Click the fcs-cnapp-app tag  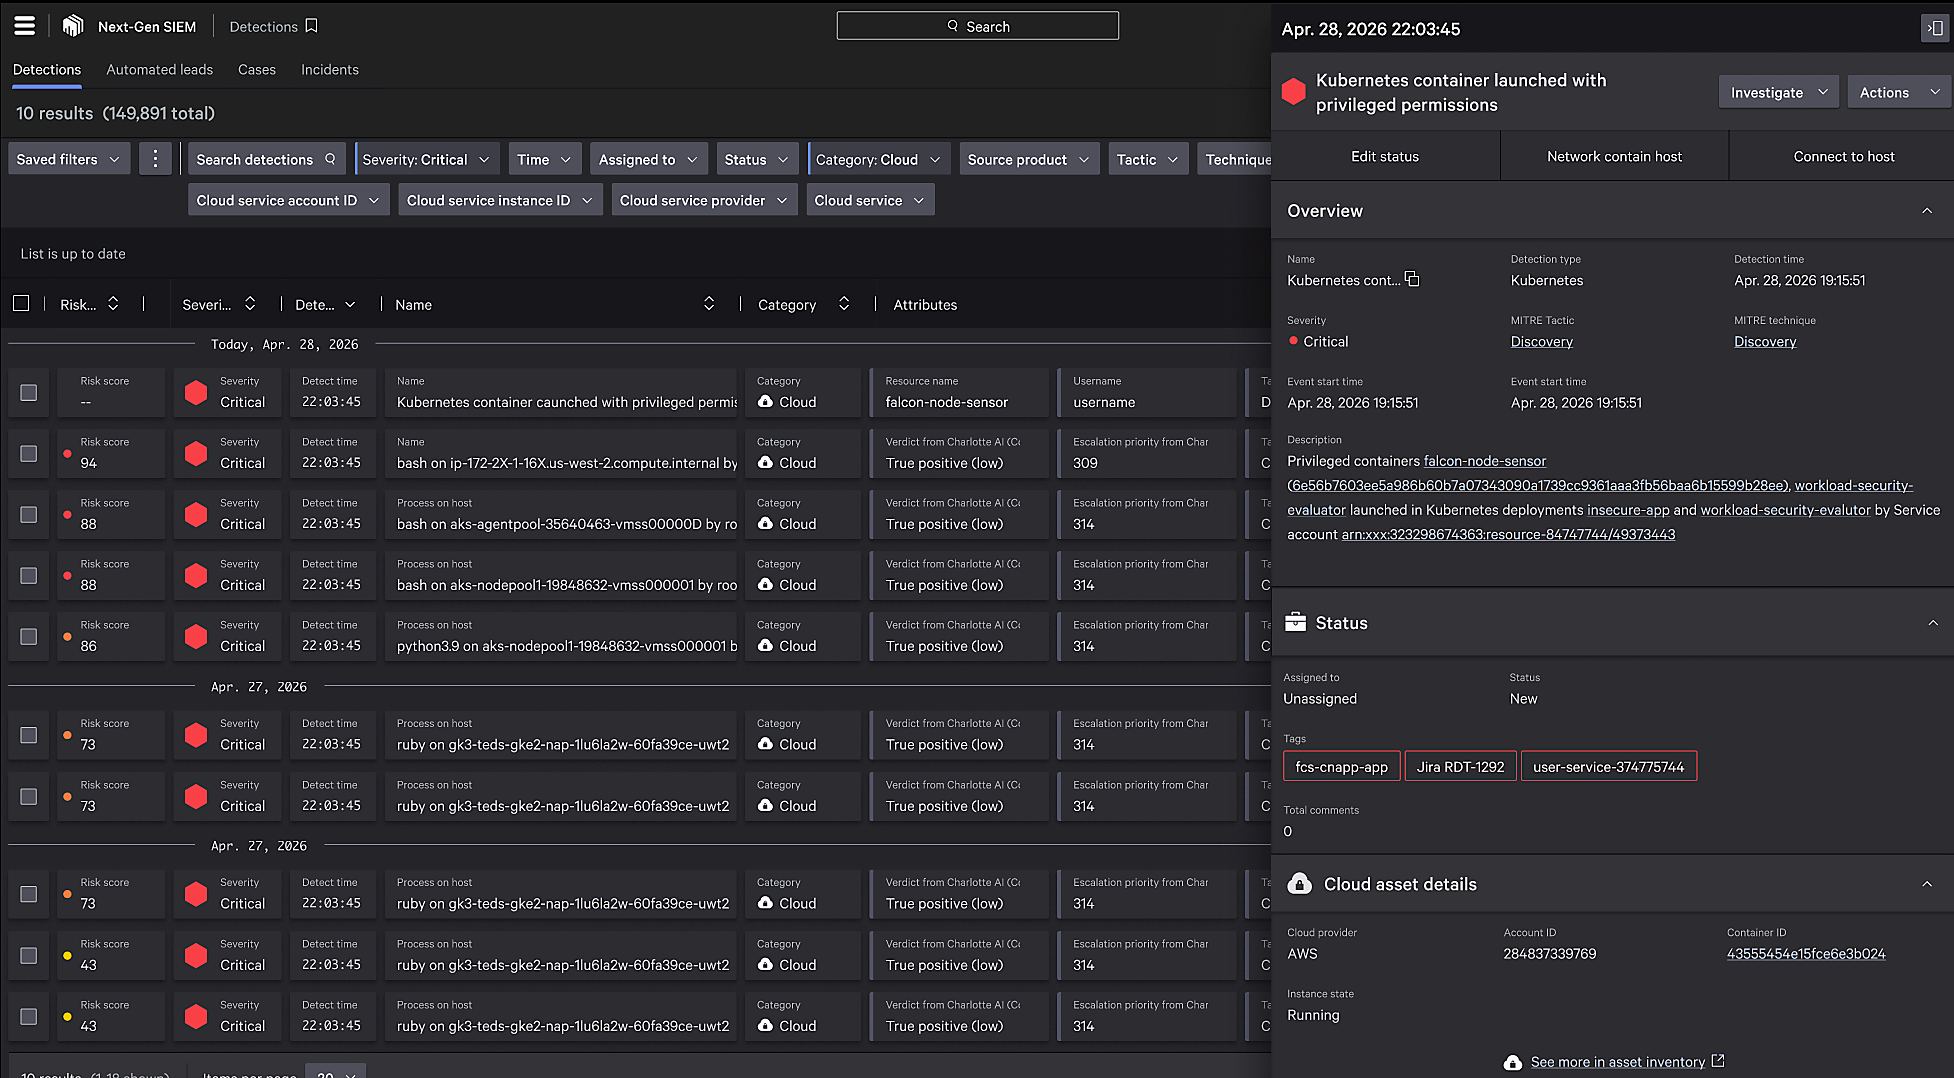(1341, 767)
